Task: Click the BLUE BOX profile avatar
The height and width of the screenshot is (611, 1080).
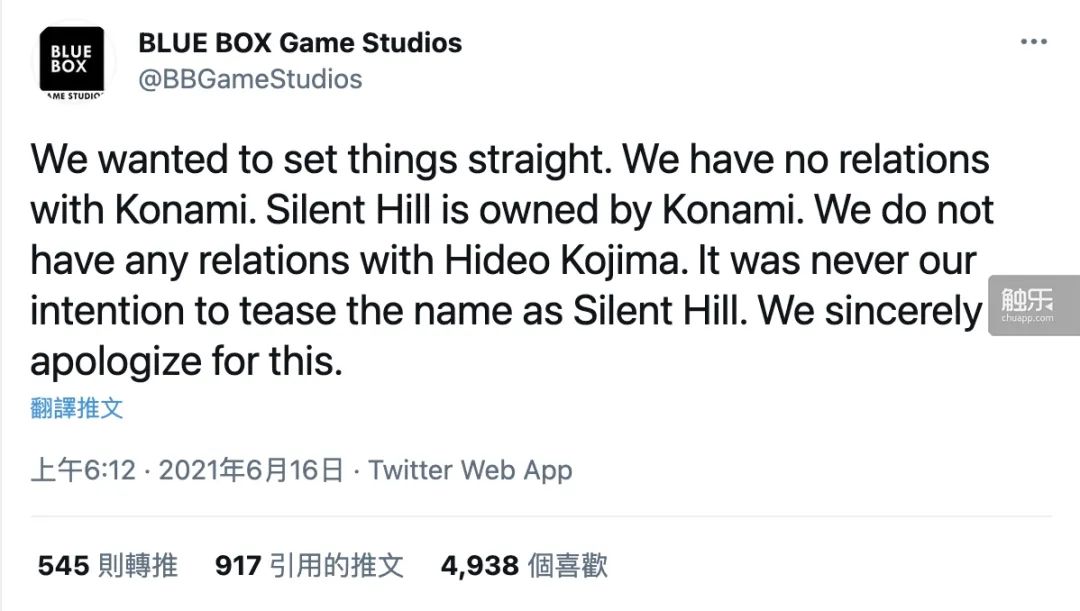Action: click(x=72, y=62)
